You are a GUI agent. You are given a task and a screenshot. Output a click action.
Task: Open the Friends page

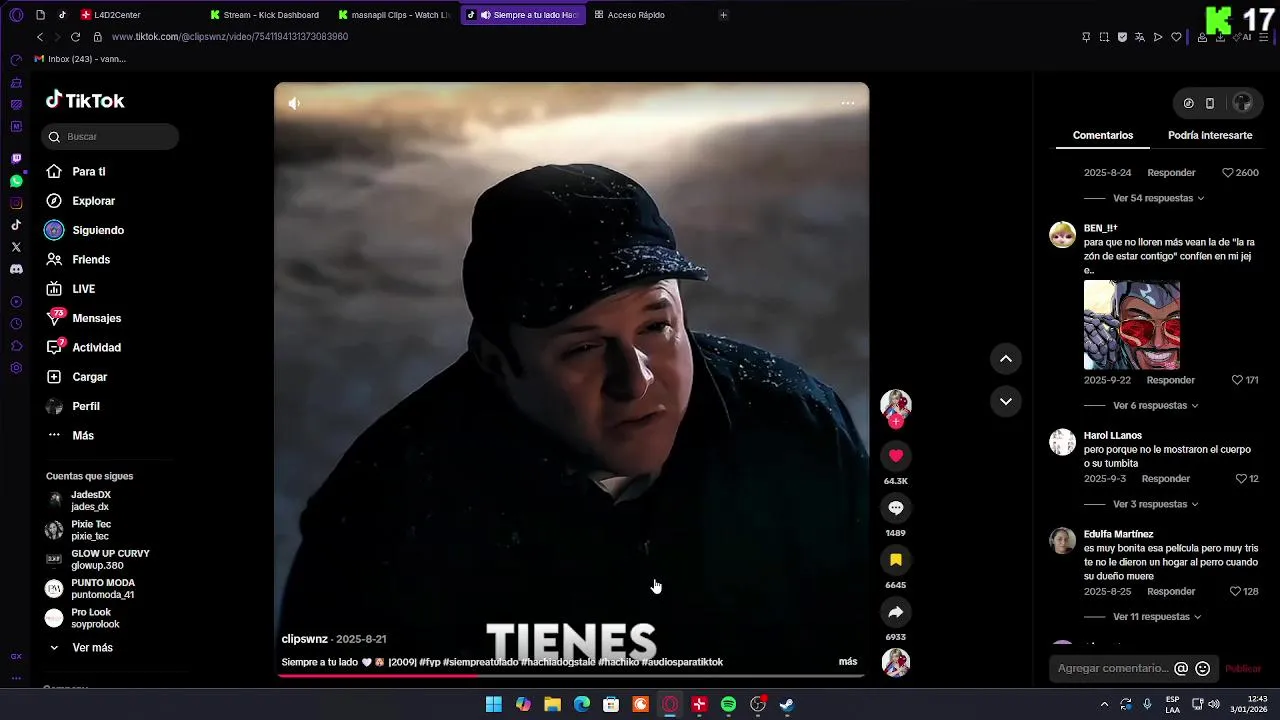(x=78, y=260)
